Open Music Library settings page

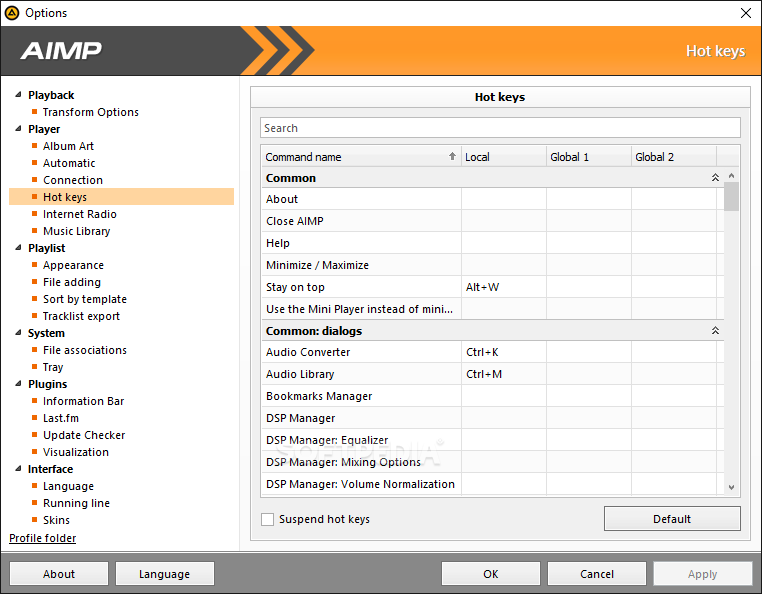(77, 231)
